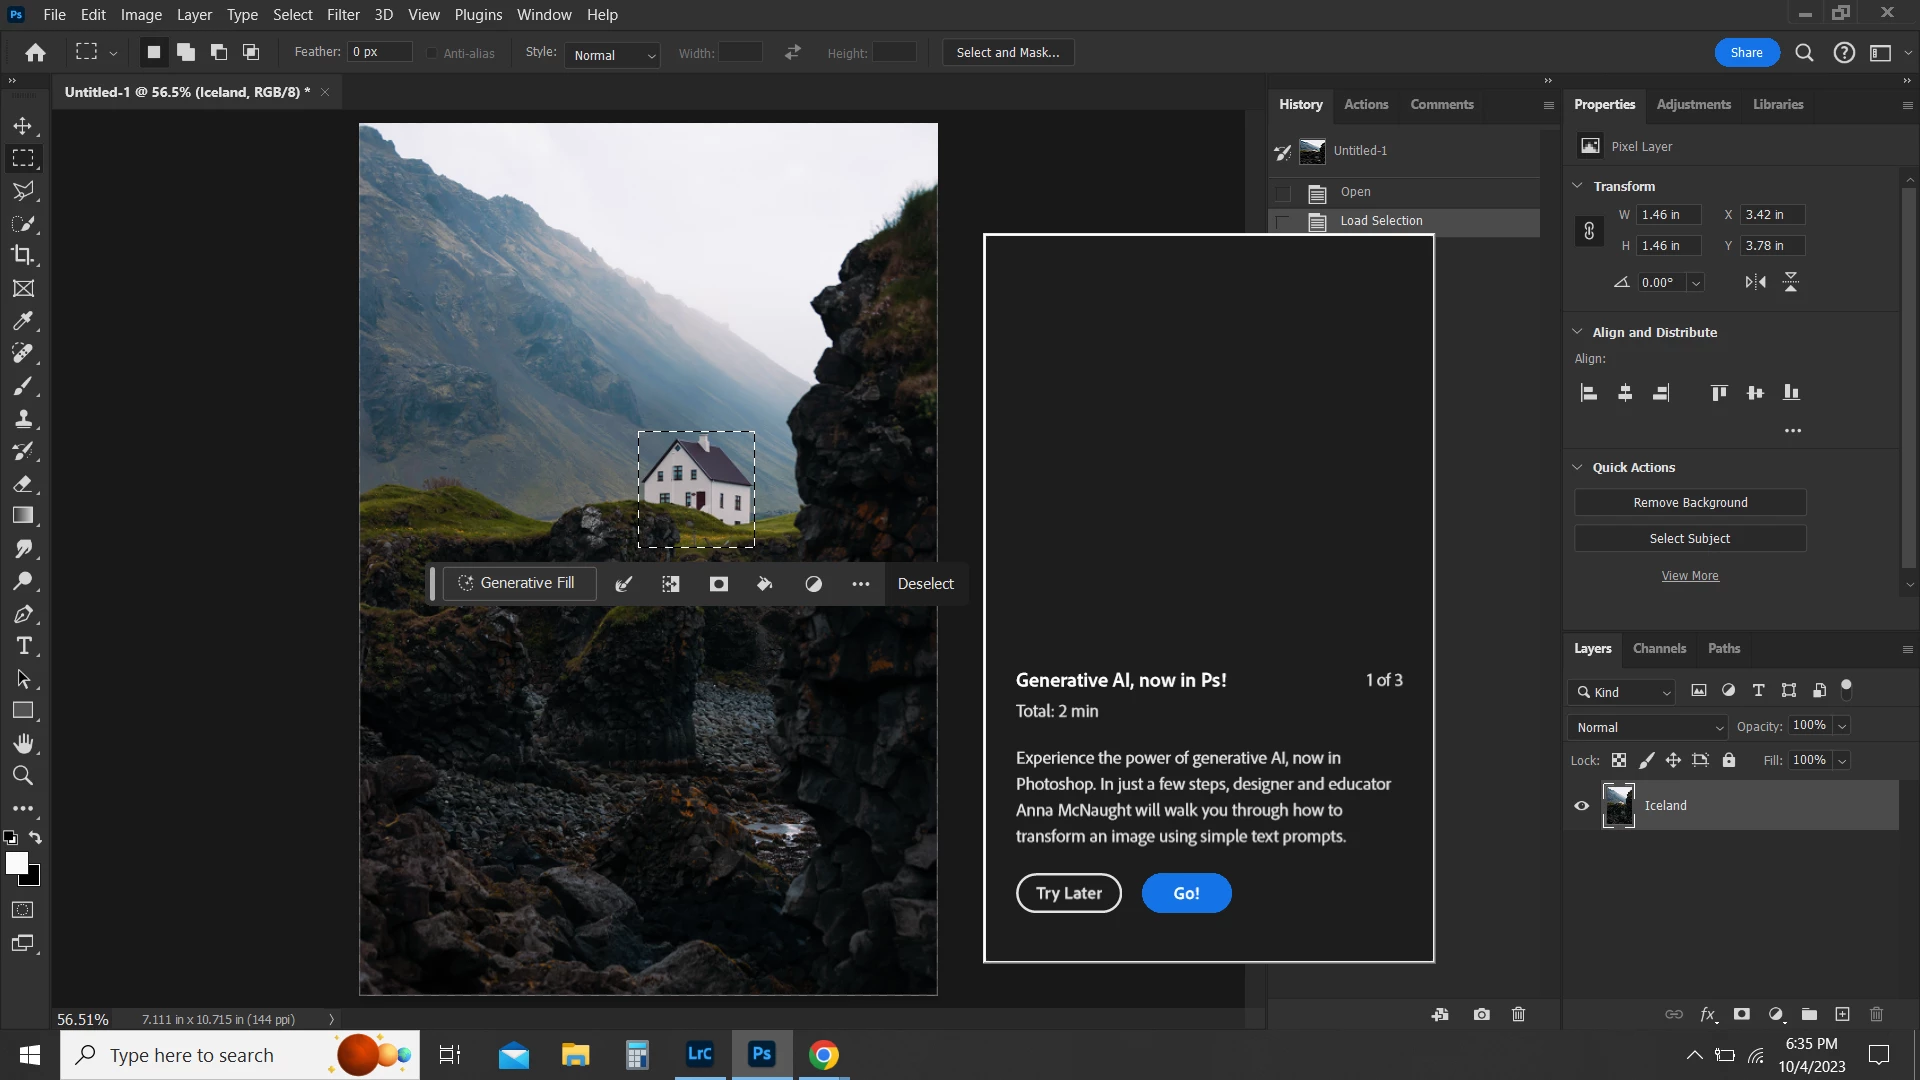This screenshot has height=1080, width=1920.
Task: Click the layer mask icon in contextual taskbar
Action: point(718,584)
